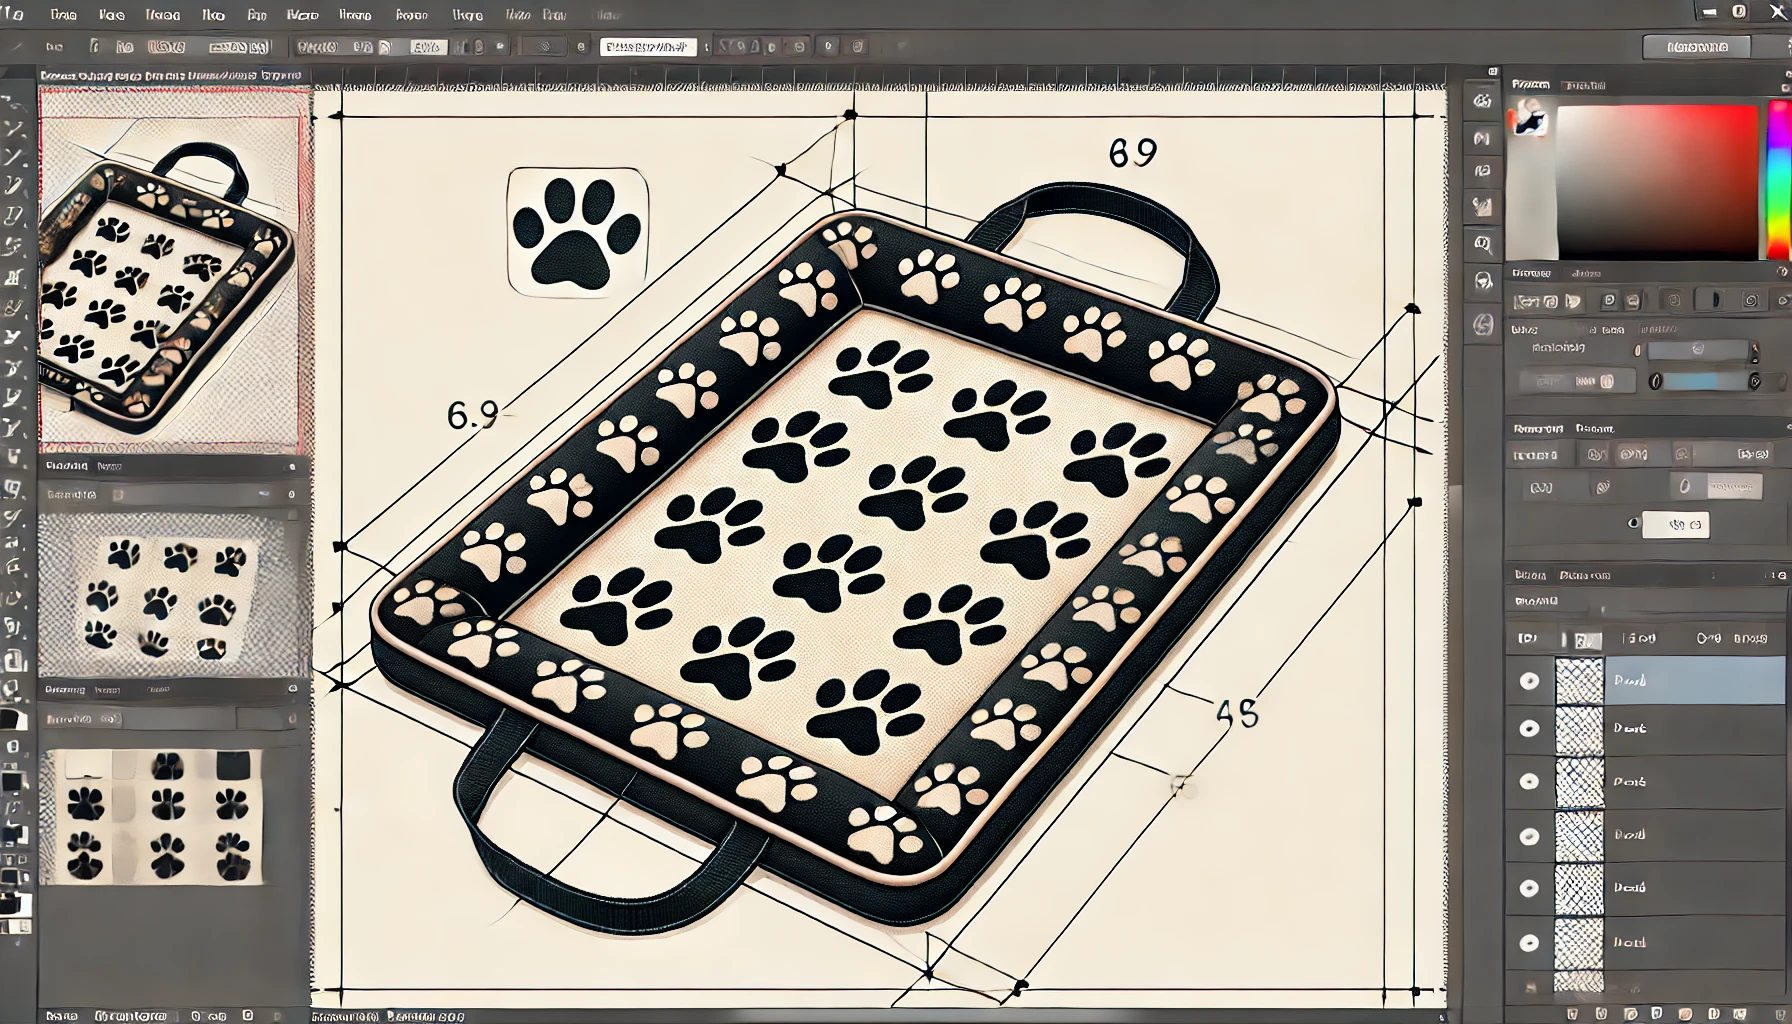Click the white button in the lower properties panel
This screenshot has width=1792, height=1024.
click(1676, 524)
